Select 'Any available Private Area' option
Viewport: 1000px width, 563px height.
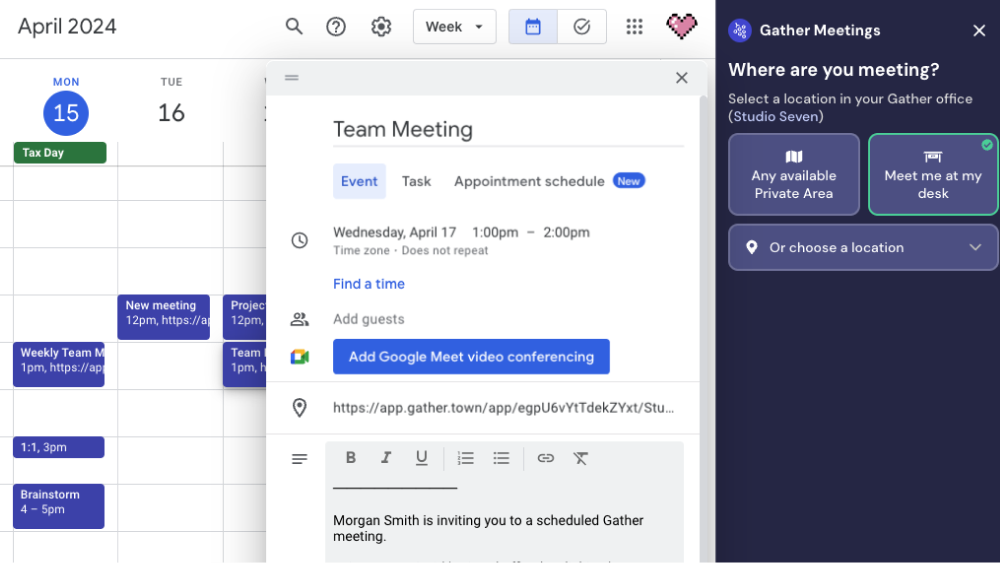(x=794, y=174)
